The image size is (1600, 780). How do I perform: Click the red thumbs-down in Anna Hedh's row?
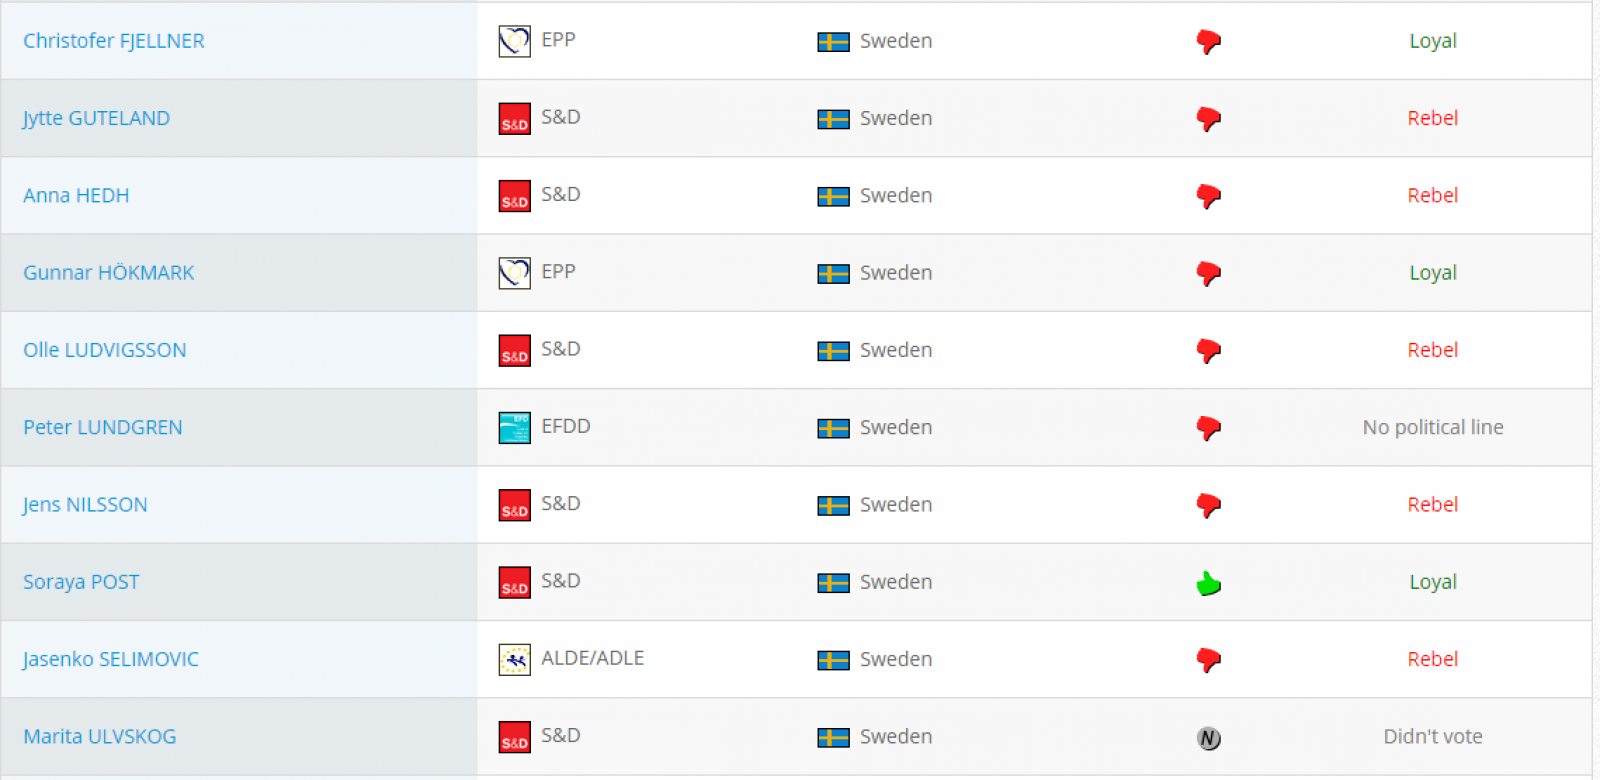[x=1209, y=196]
